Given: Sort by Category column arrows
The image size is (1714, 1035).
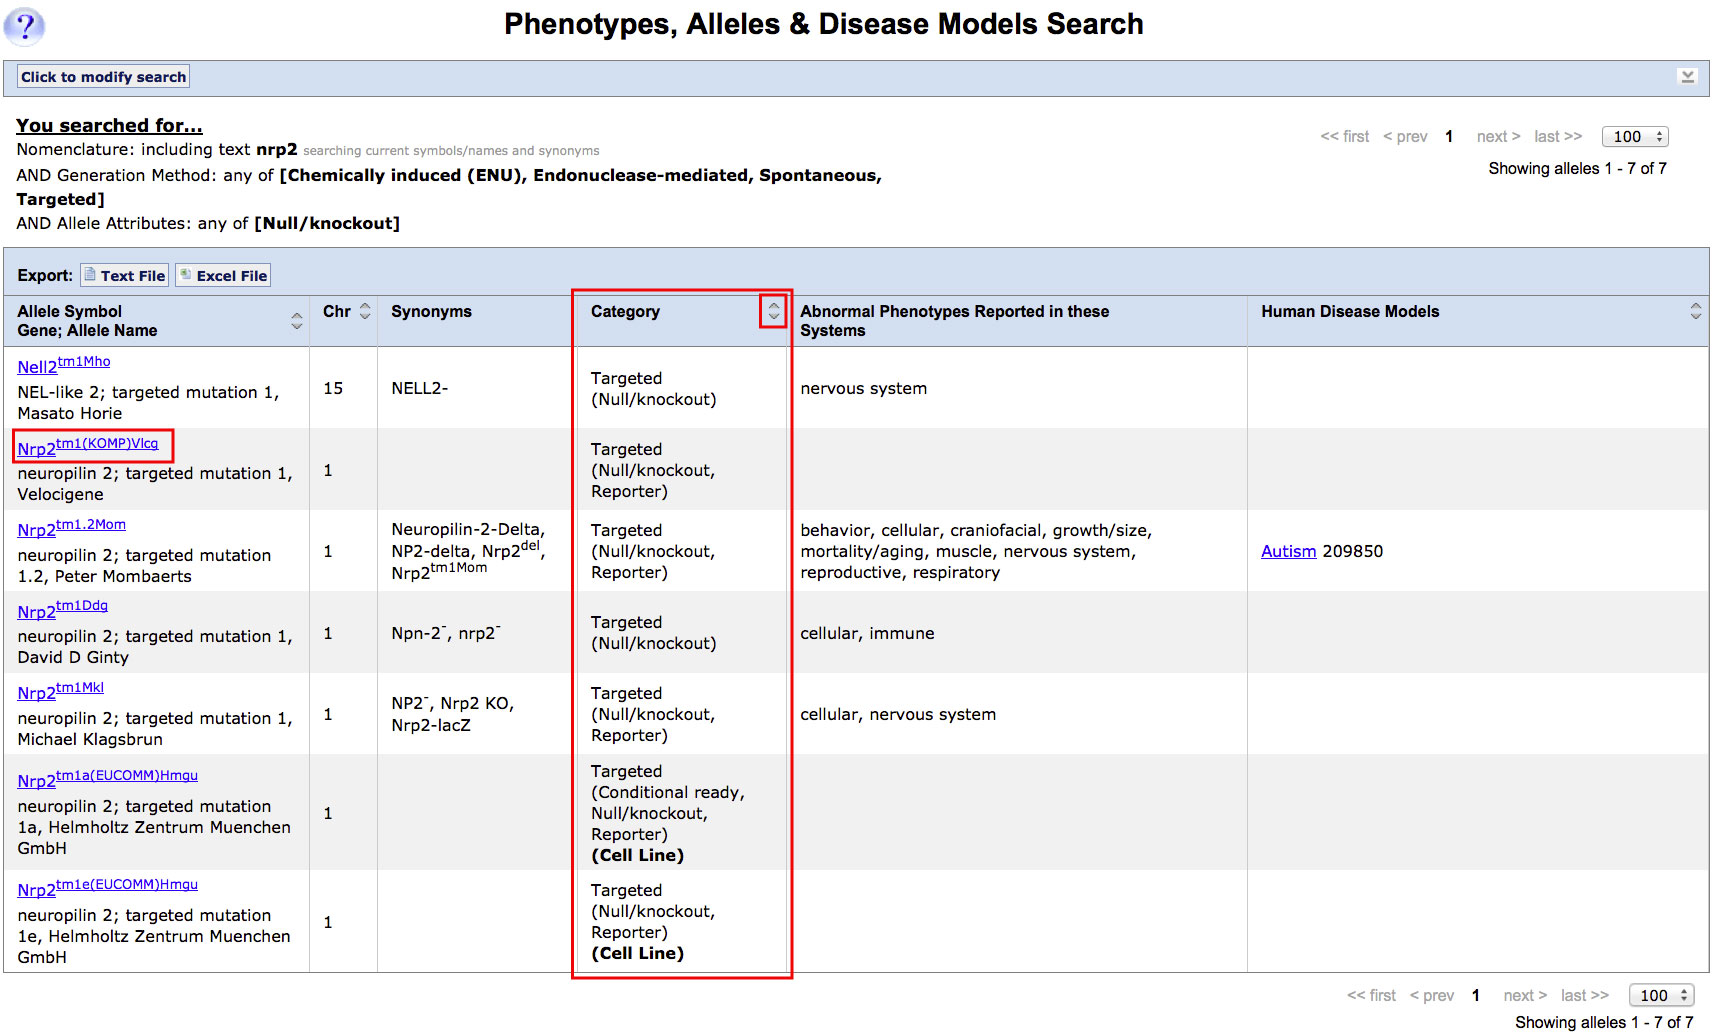Looking at the screenshot, I should (773, 312).
